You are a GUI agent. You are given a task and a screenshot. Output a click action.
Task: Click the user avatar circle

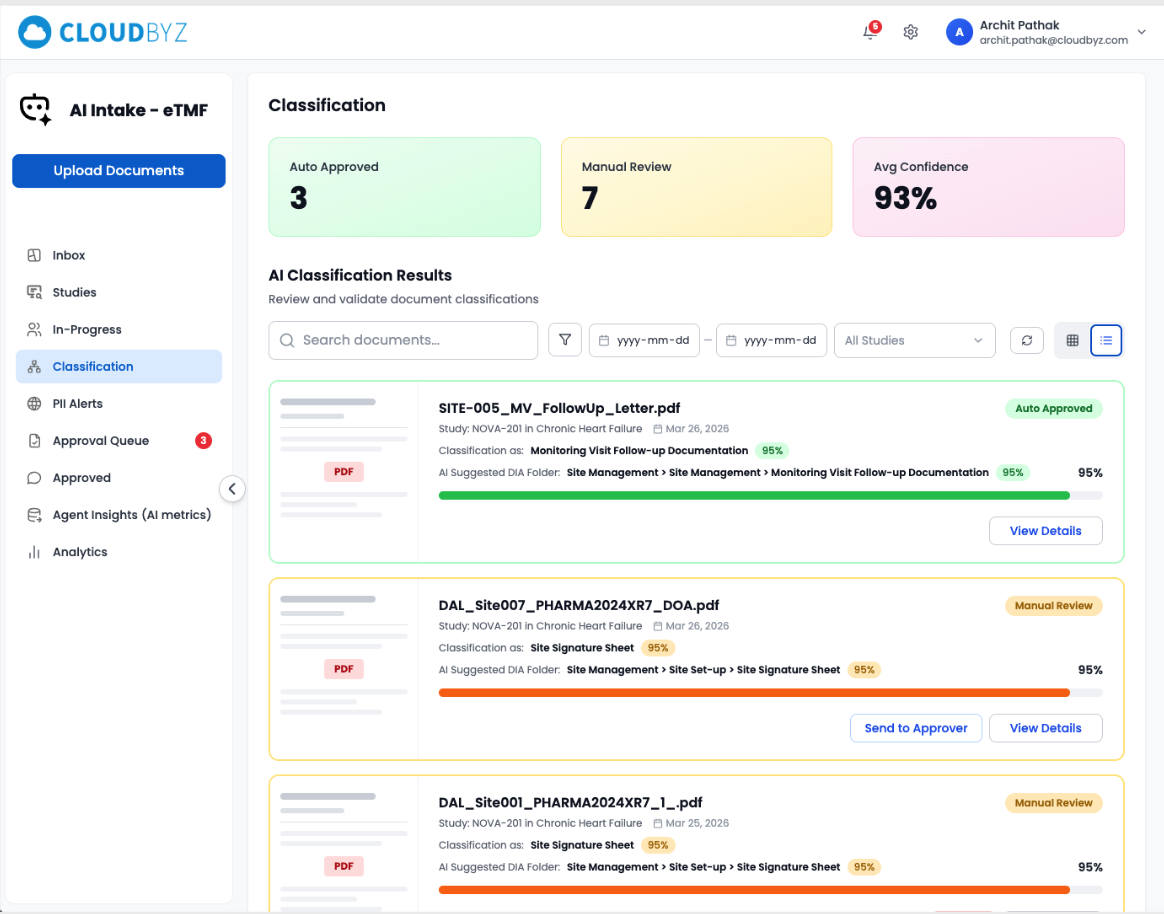959,32
